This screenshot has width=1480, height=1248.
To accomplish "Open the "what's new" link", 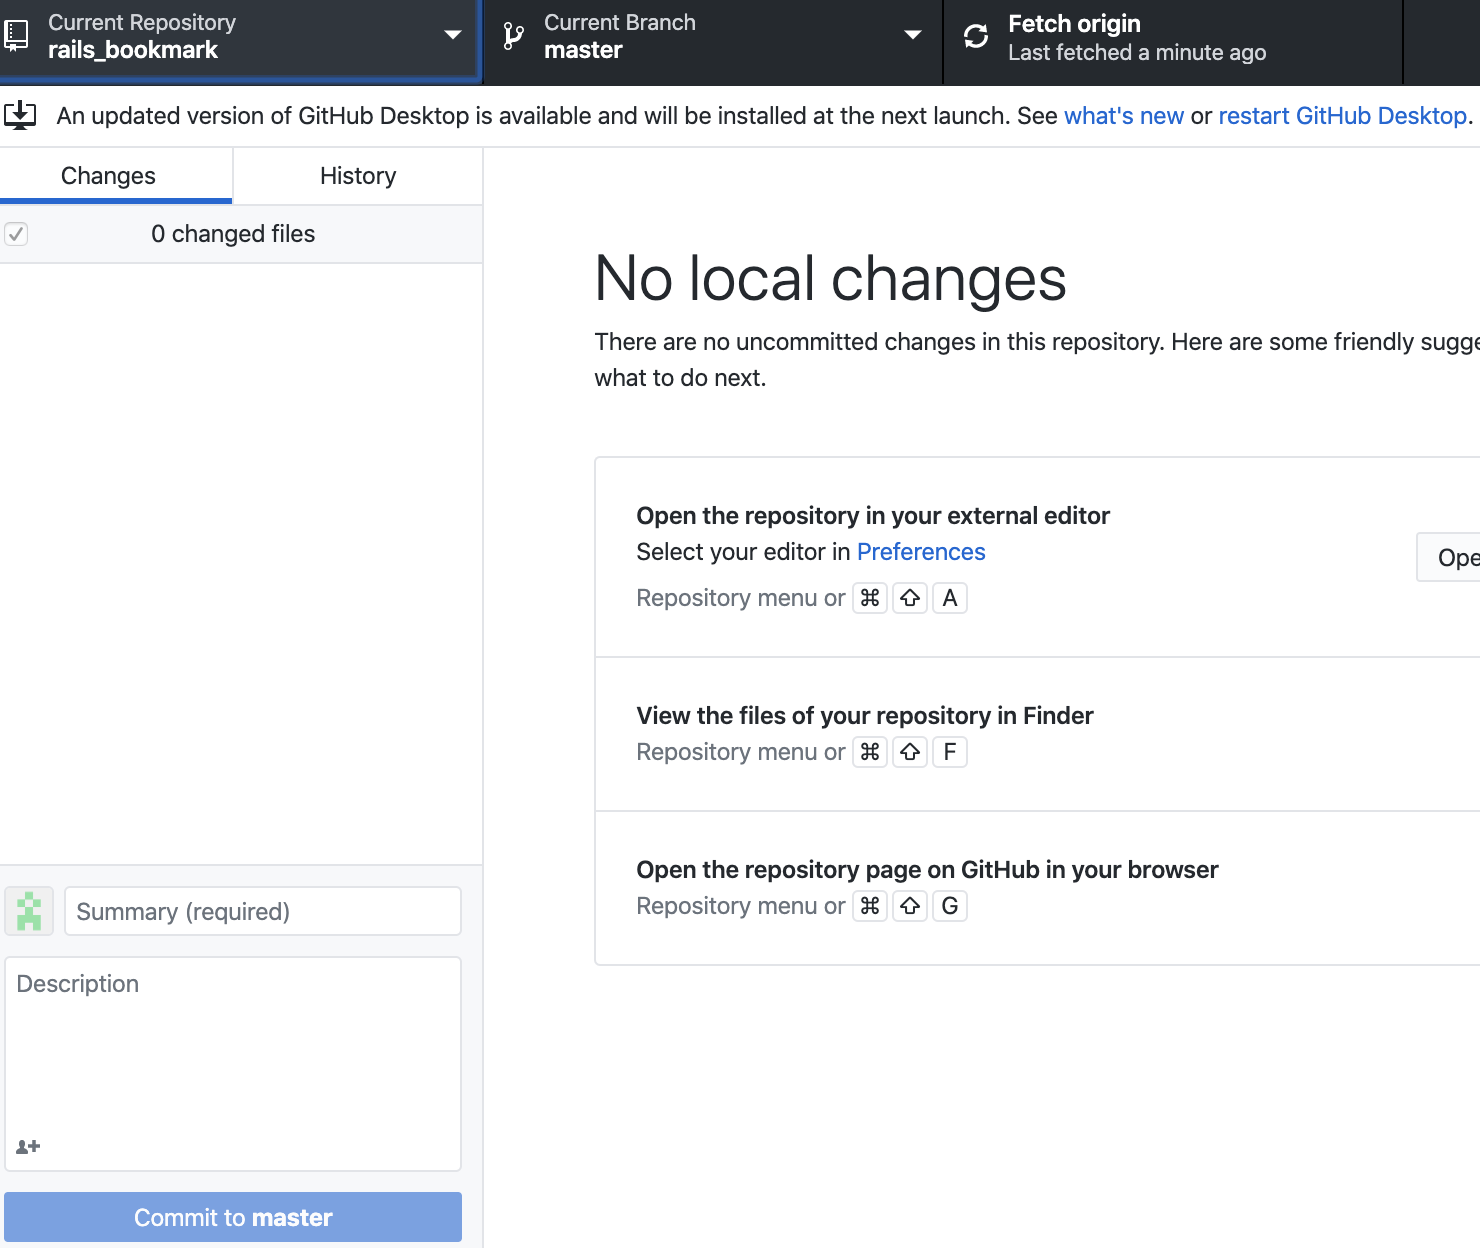I will (x=1124, y=116).
